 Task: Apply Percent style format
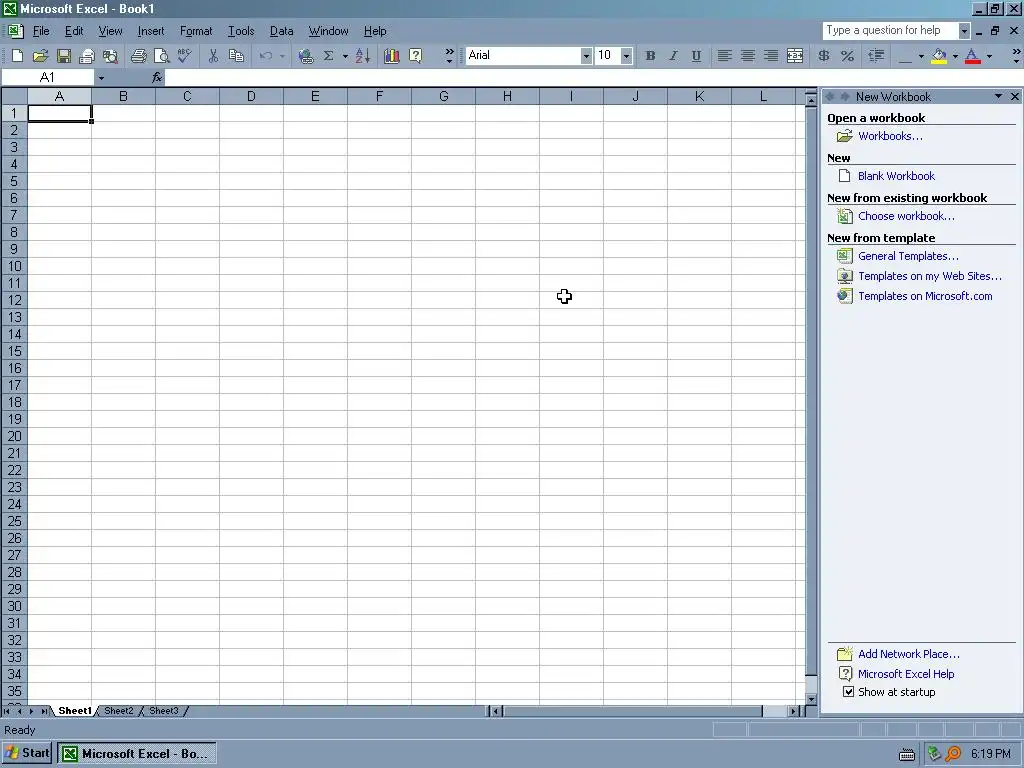click(x=848, y=56)
